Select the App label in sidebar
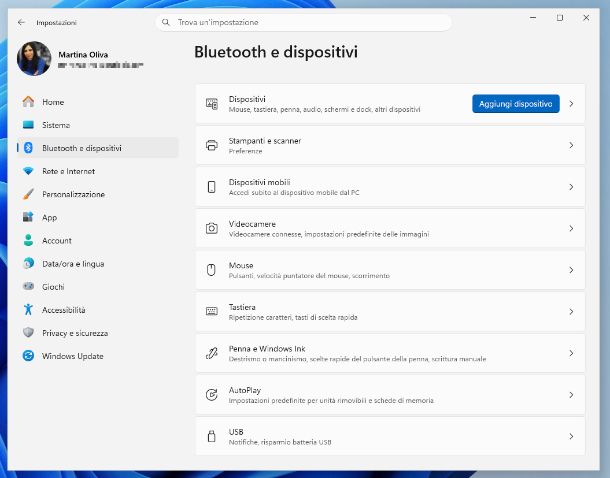 49,218
